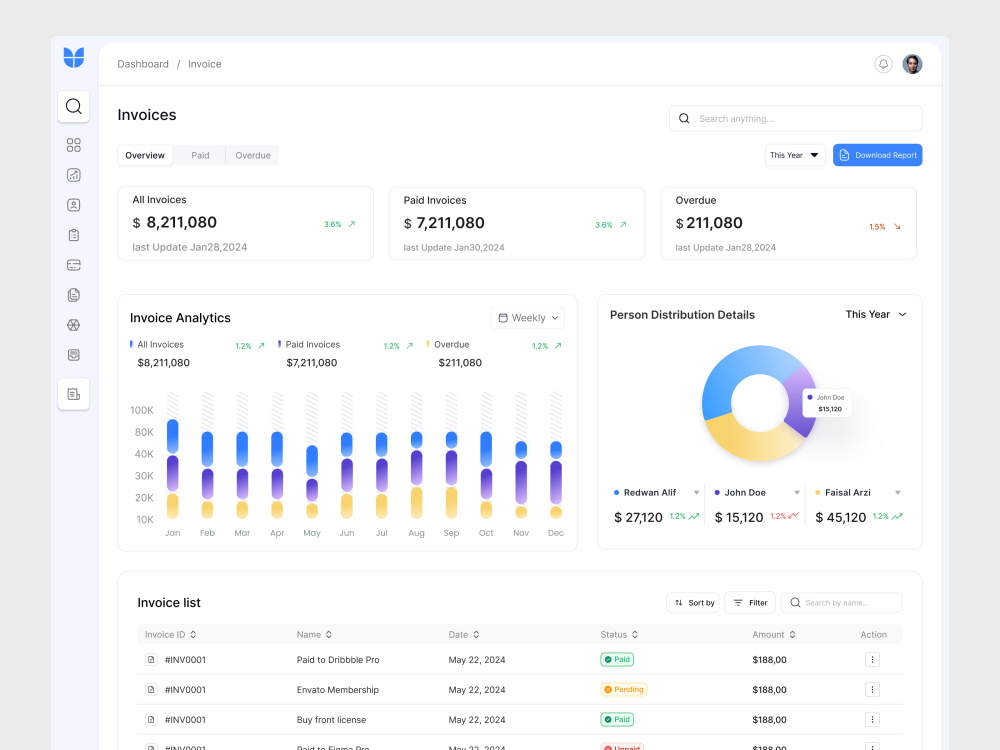Click the All Invoices $ 8,211,080 card value
Screen dimensions: 1000x750
pos(175,223)
